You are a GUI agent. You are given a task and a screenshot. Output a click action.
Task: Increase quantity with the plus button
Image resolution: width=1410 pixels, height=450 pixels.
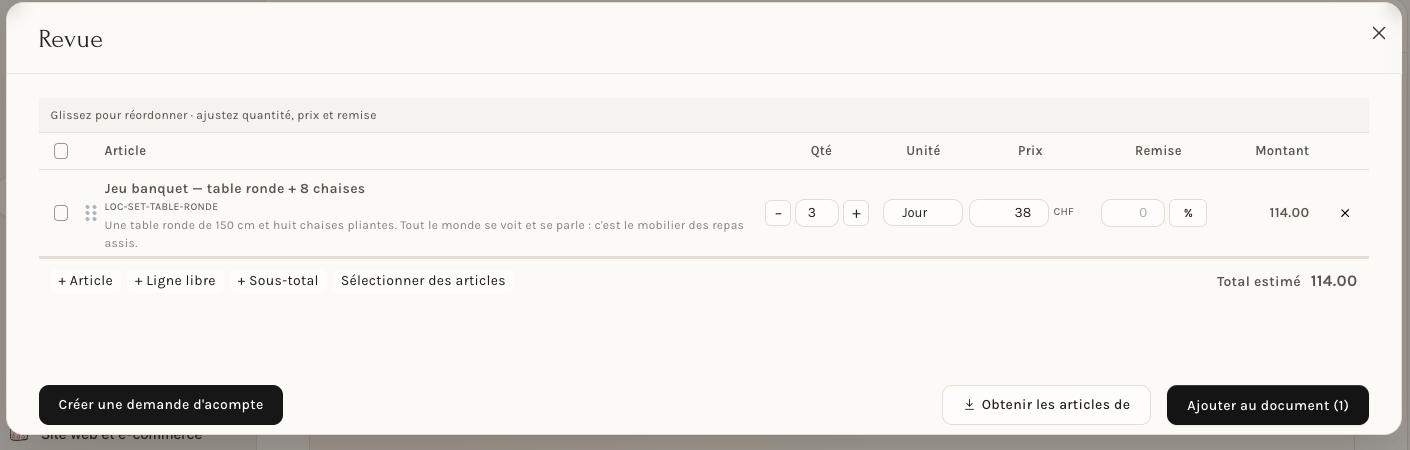pos(856,213)
